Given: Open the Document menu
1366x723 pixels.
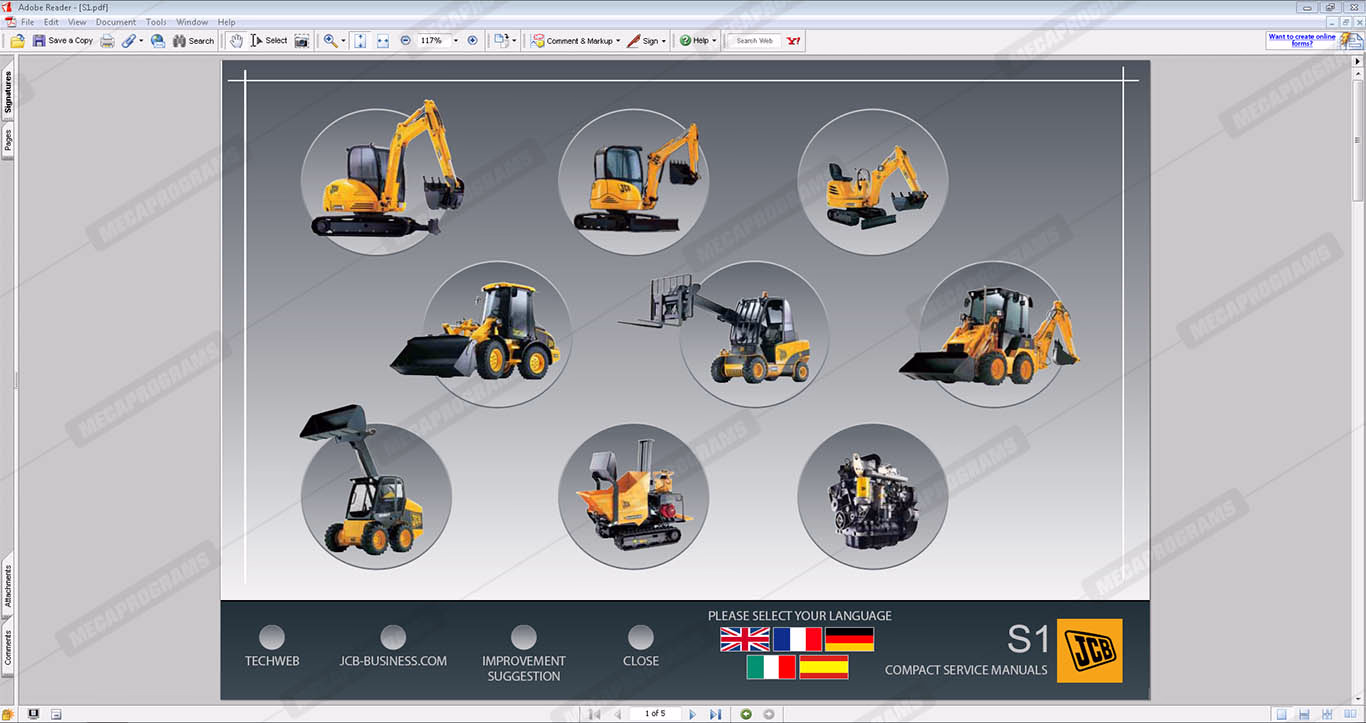Looking at the screenshot, I should [116, 22].
